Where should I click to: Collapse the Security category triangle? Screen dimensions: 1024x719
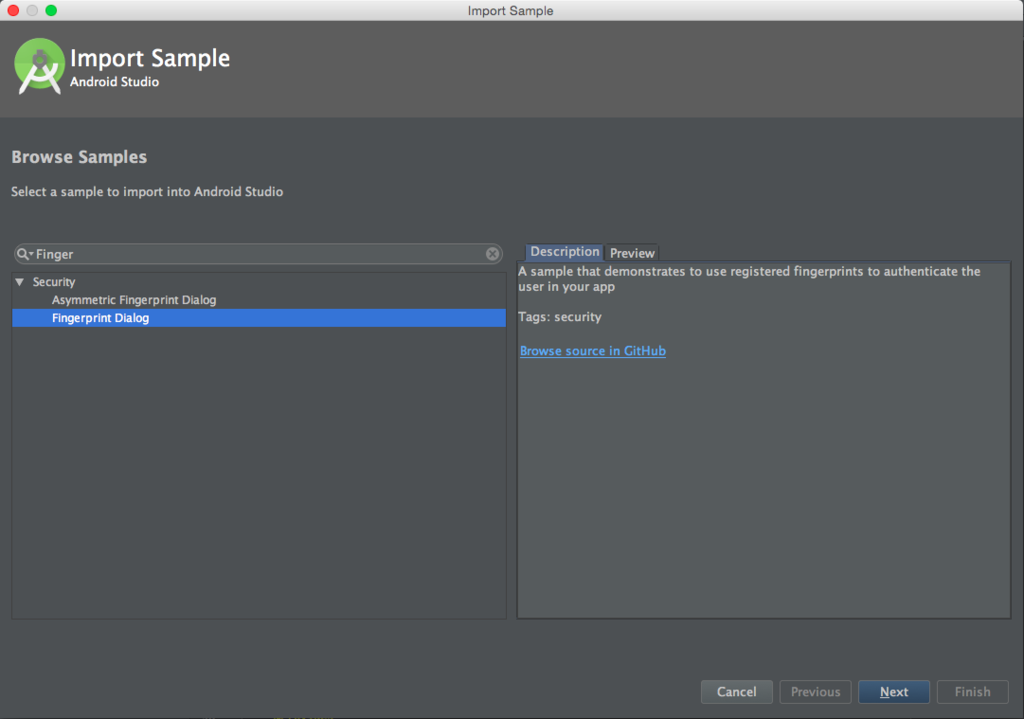coord(20,282)
